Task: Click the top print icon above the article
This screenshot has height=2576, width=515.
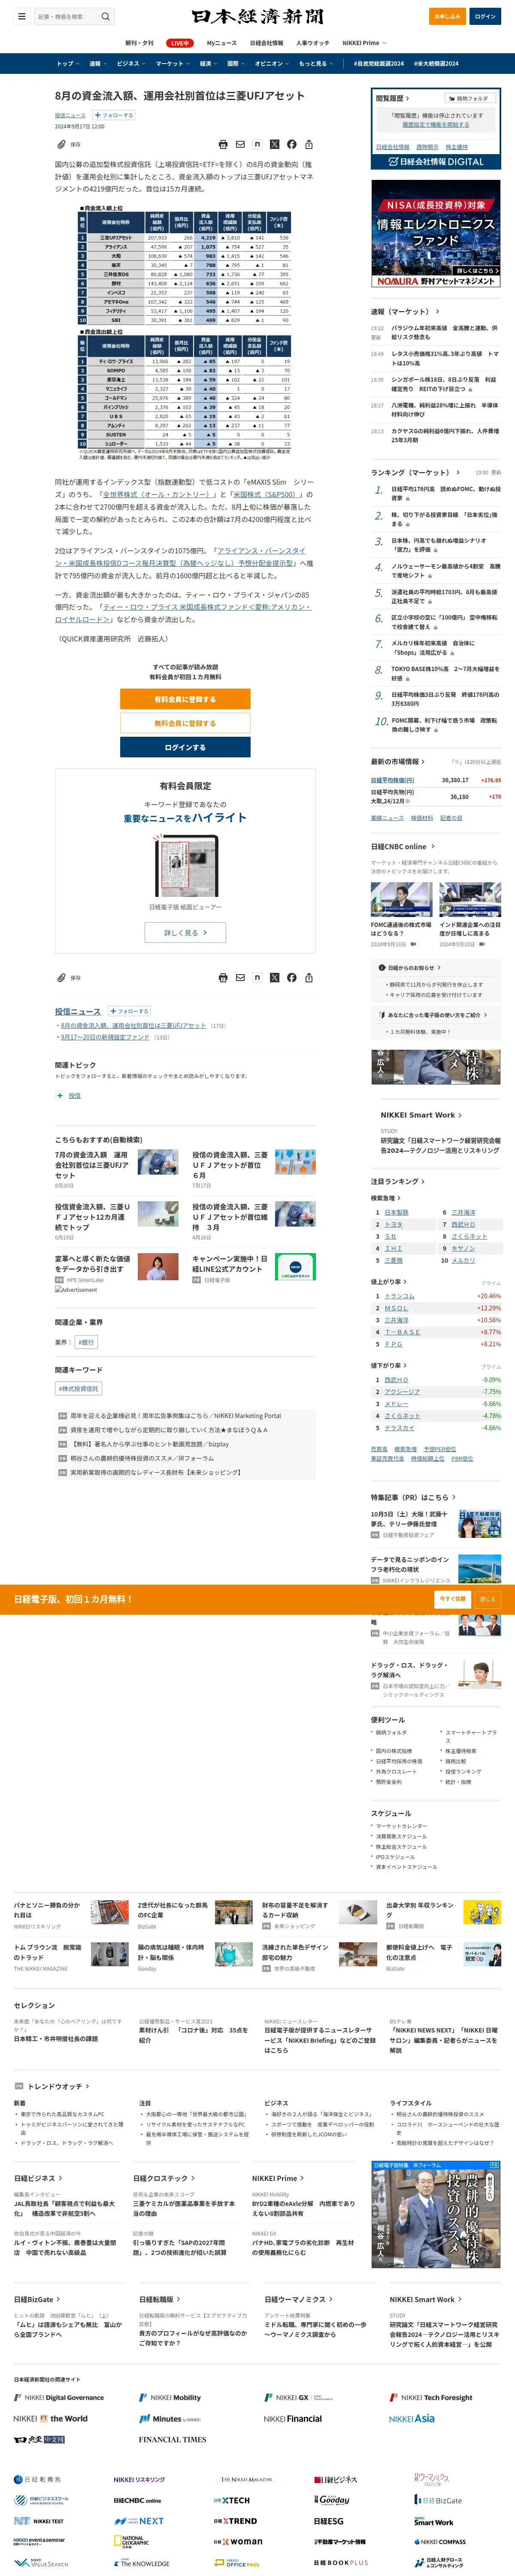Action: (223, 144)
